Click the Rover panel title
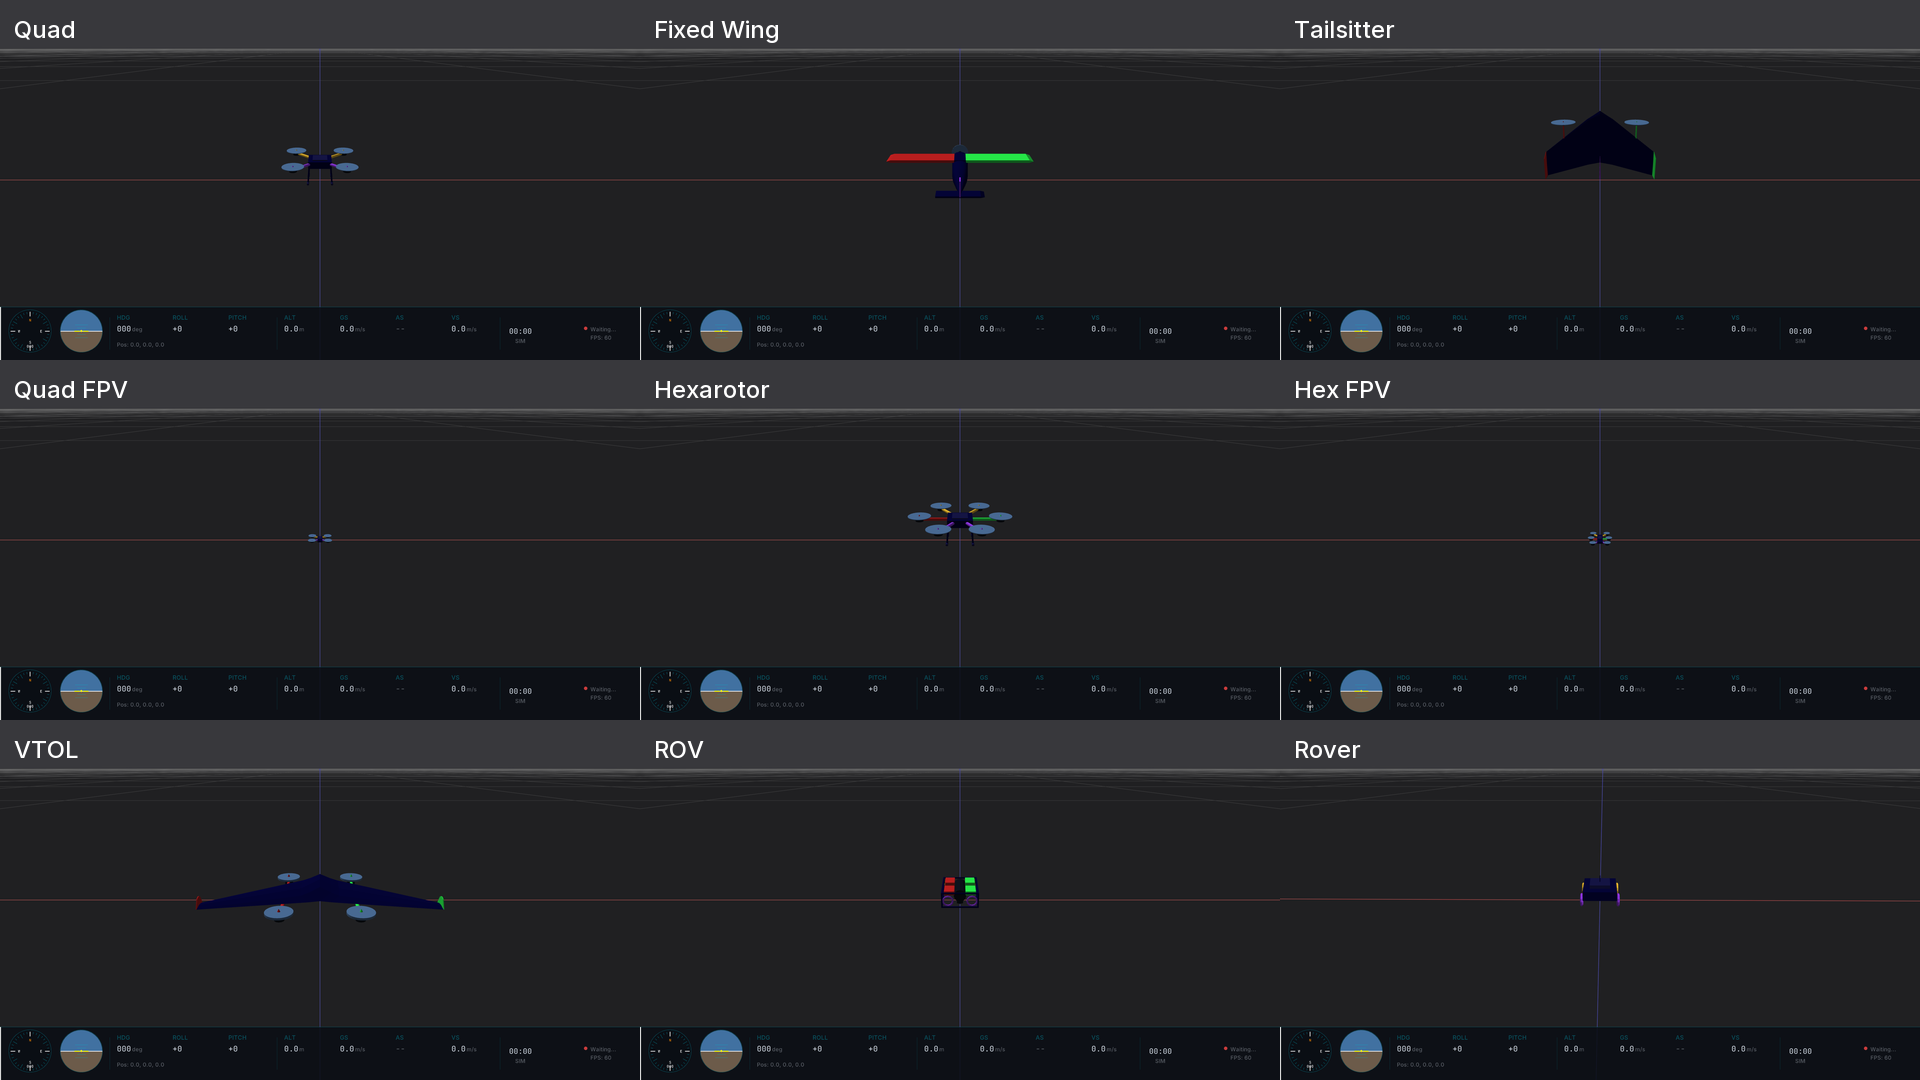The image size is (1920, 1080). (x=1326, y=750)
